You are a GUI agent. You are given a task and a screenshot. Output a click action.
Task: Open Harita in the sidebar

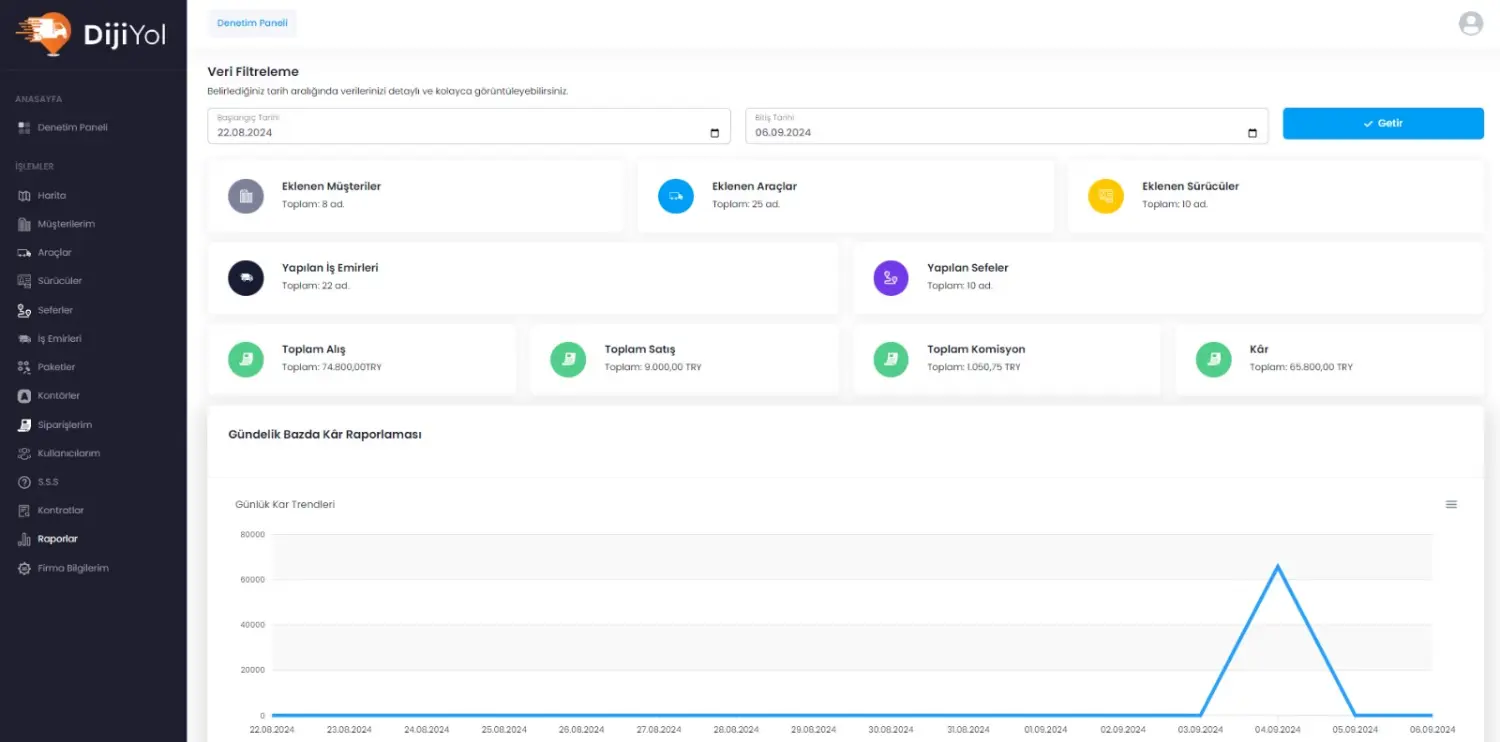tap(52, 196)
